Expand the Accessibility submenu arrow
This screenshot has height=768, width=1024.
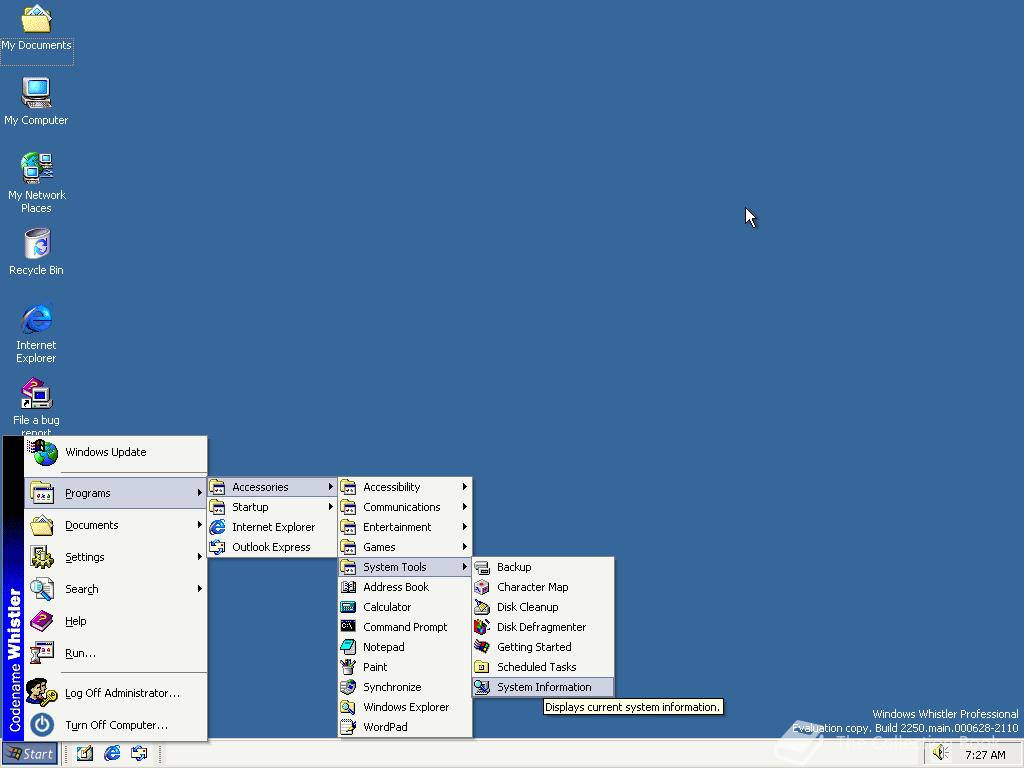[464, 487]
